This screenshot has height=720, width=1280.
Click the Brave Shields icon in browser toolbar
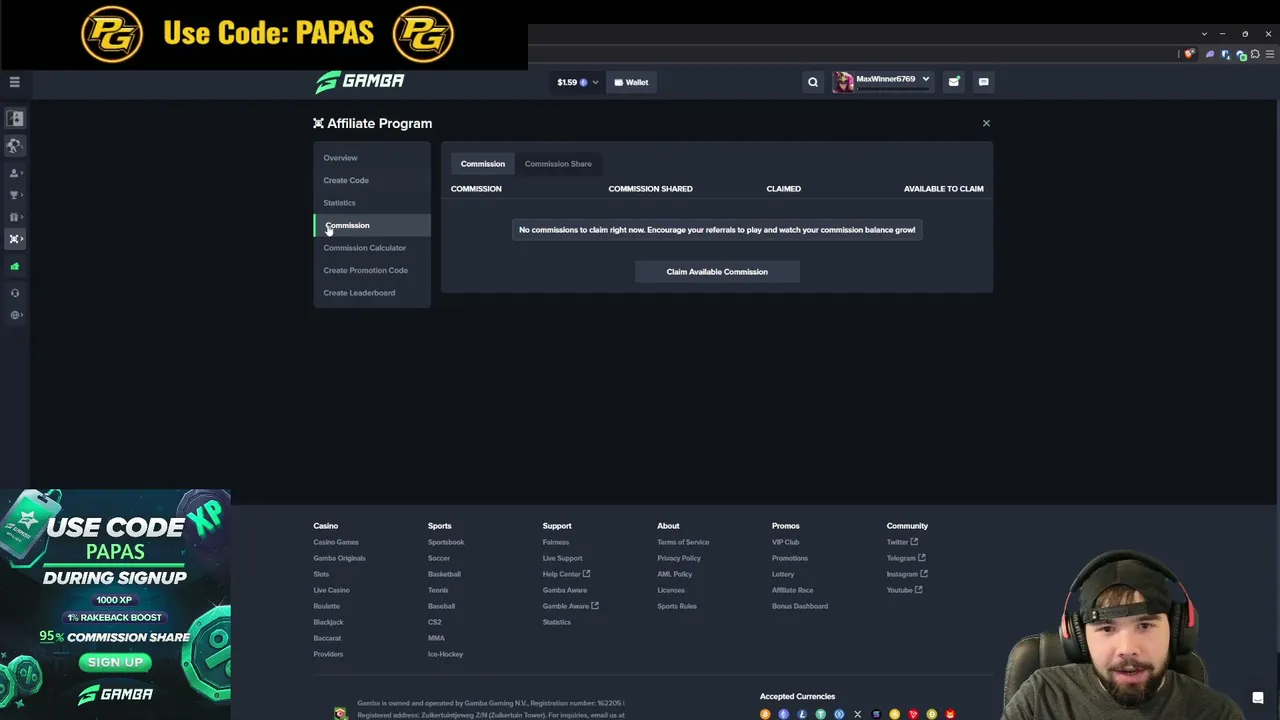(1189, 54)
